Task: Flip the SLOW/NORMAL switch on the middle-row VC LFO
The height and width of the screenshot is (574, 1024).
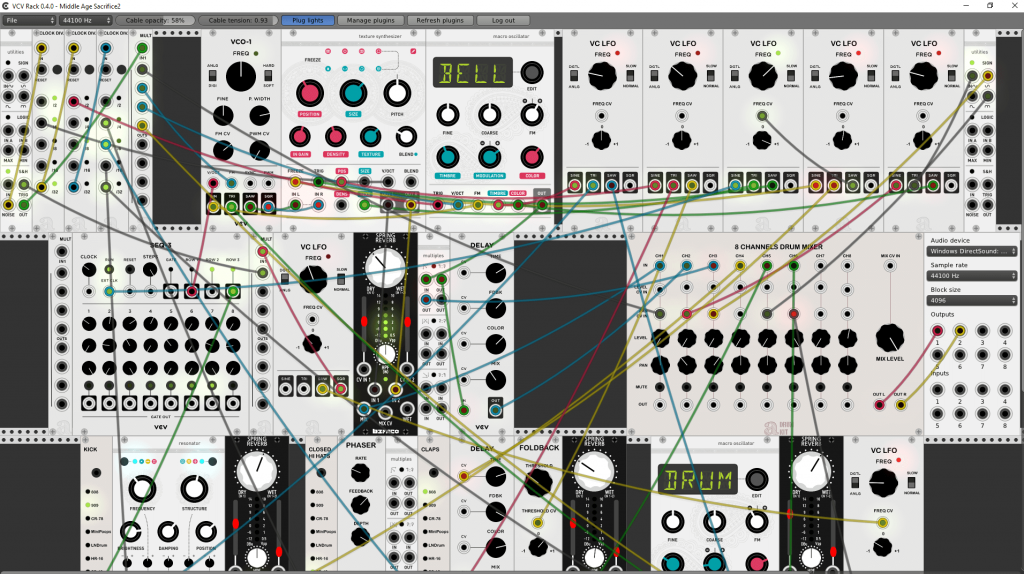Action: (340, 279)
